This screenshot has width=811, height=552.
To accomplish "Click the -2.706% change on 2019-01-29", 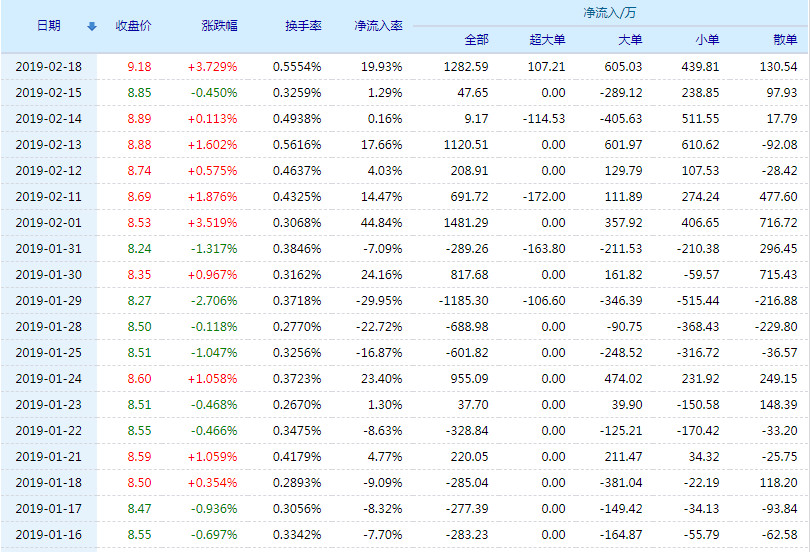I will coord(213,300).
